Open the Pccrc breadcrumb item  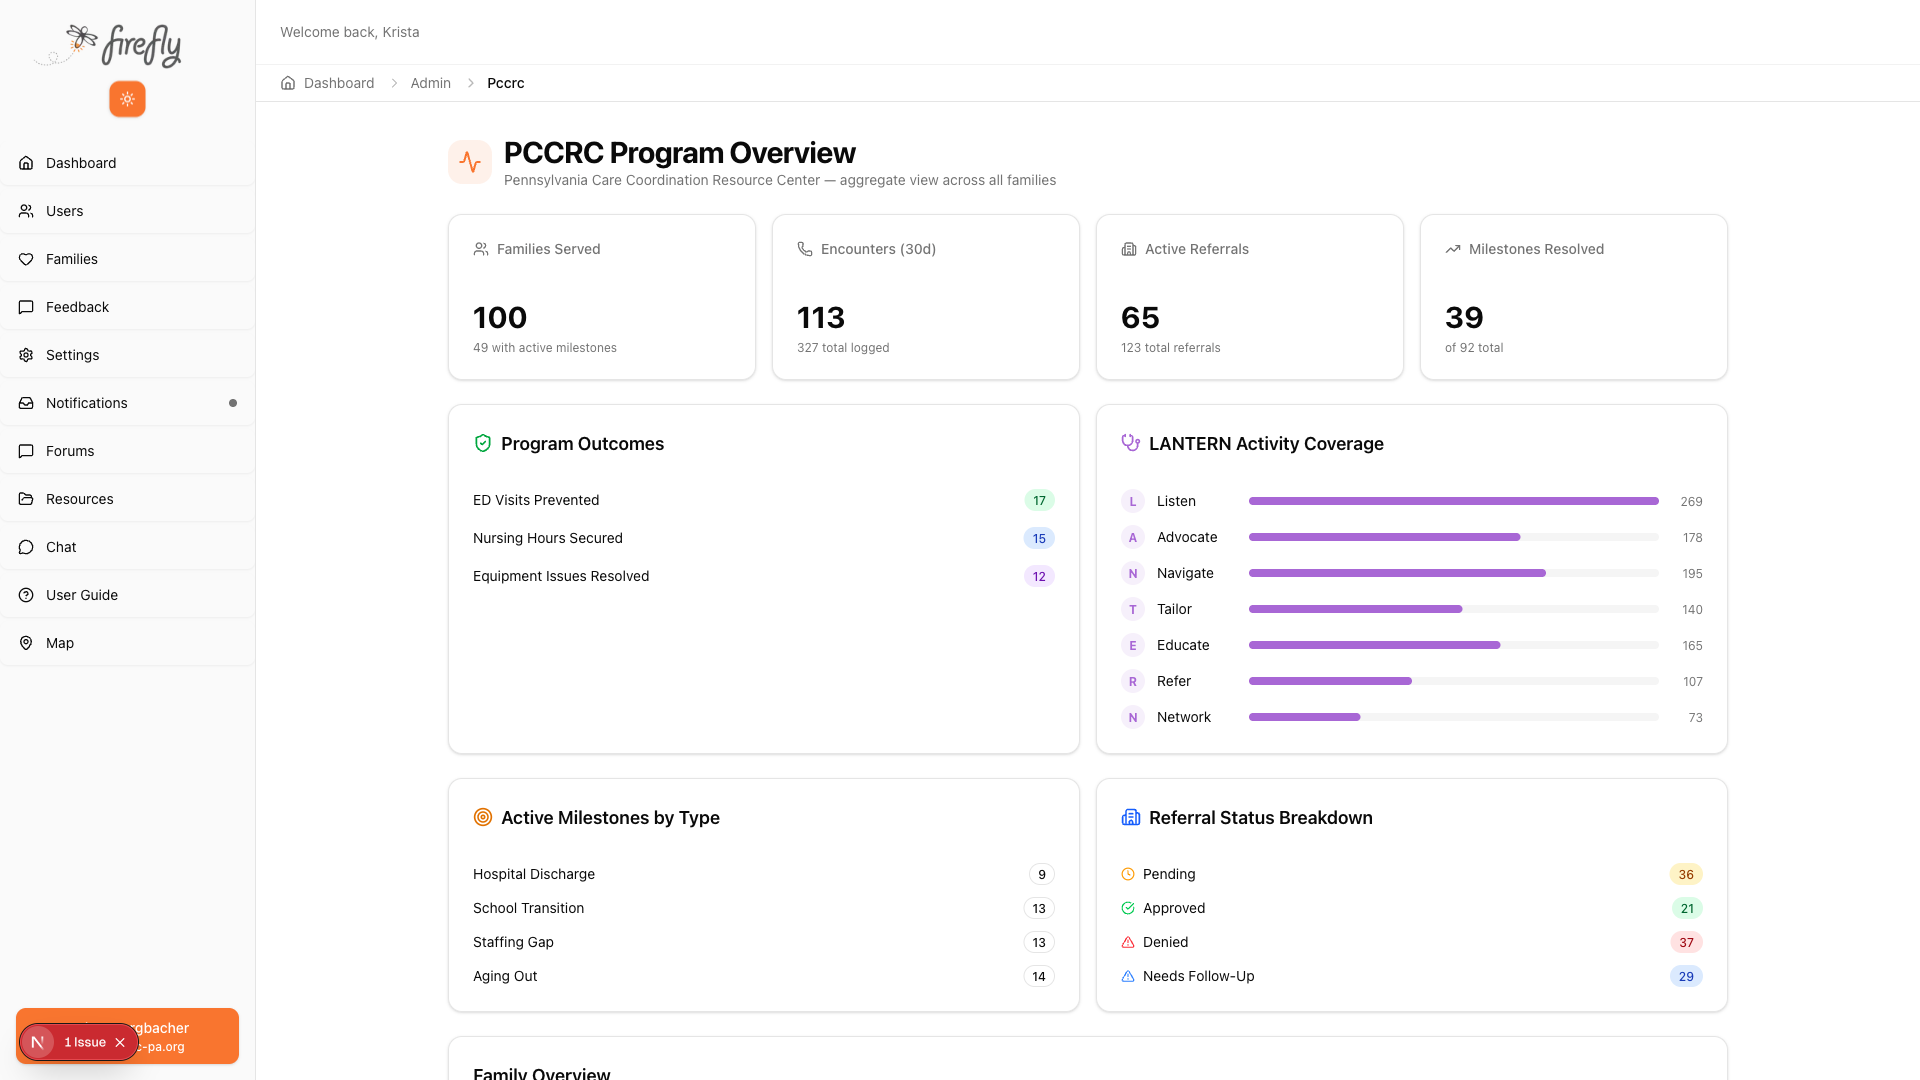(505, 83)
